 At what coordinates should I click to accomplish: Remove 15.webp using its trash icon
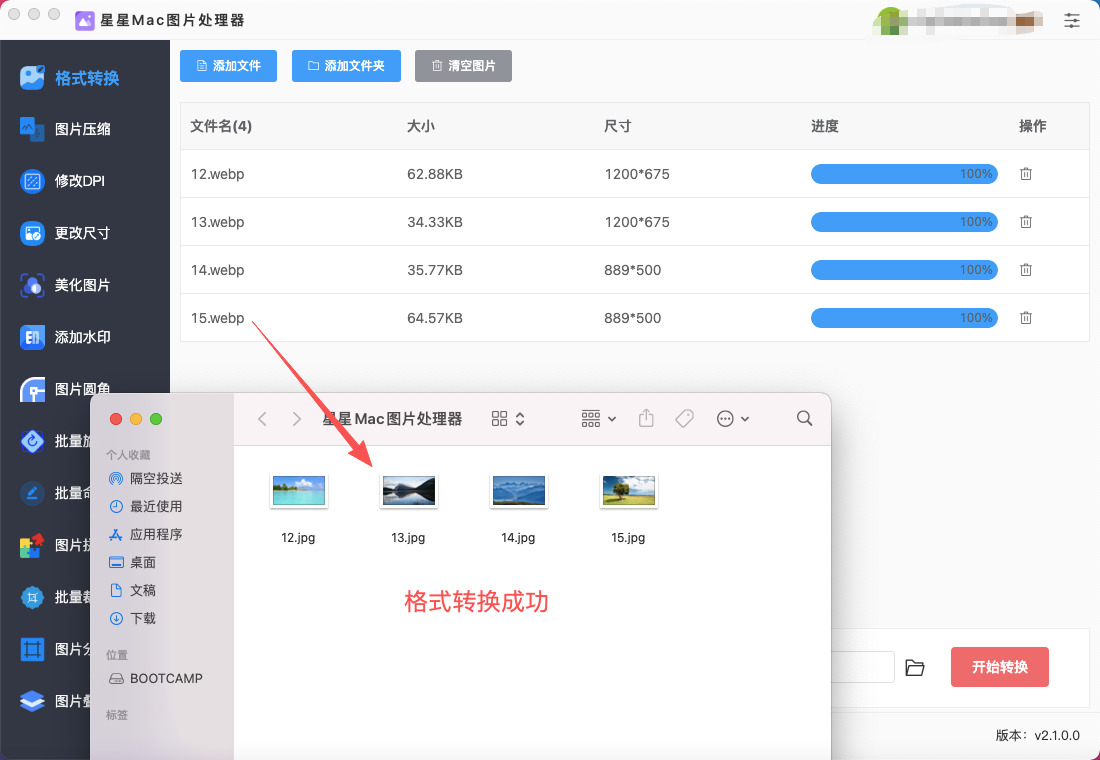pyautogui.click(x=1025, y=318)
